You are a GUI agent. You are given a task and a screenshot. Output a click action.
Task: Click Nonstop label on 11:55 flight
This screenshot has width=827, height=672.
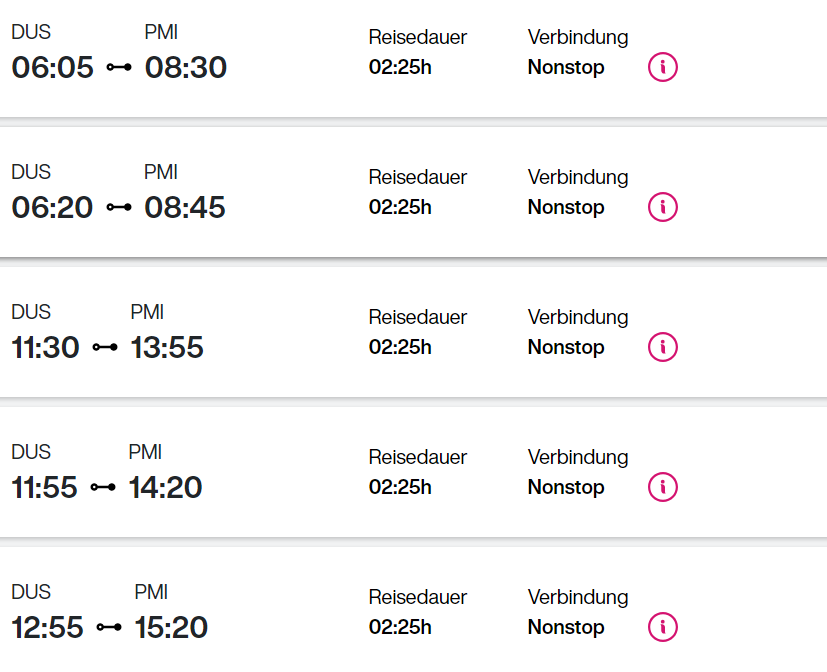(566, 488)
